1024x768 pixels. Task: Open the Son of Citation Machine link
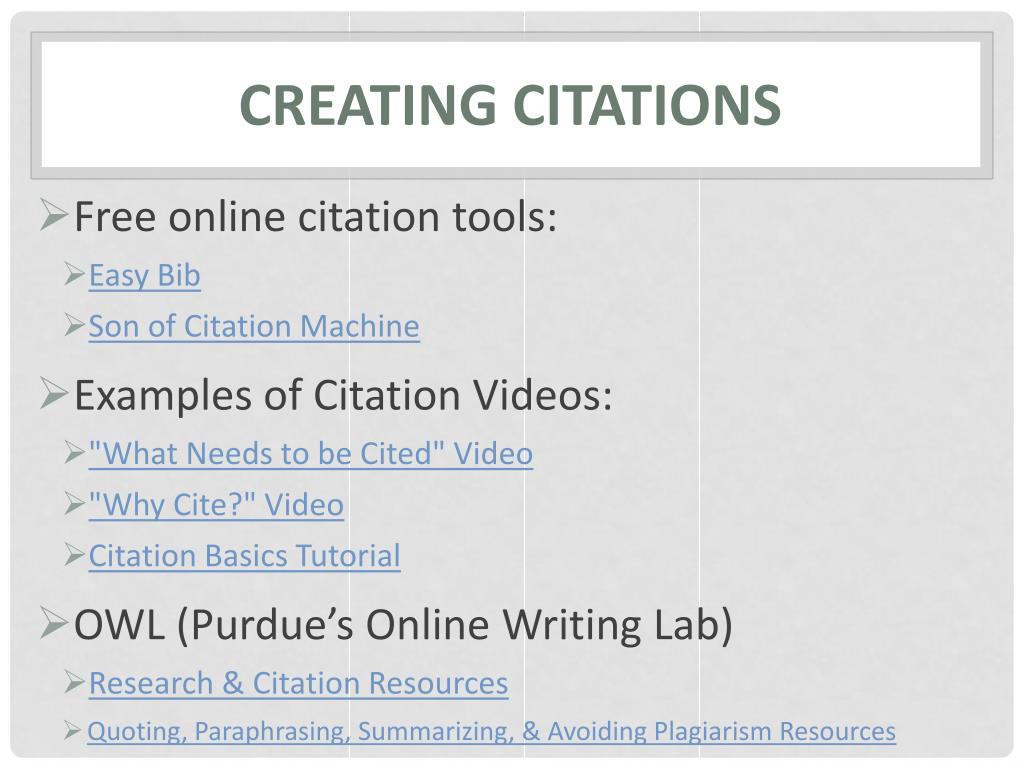254,326
